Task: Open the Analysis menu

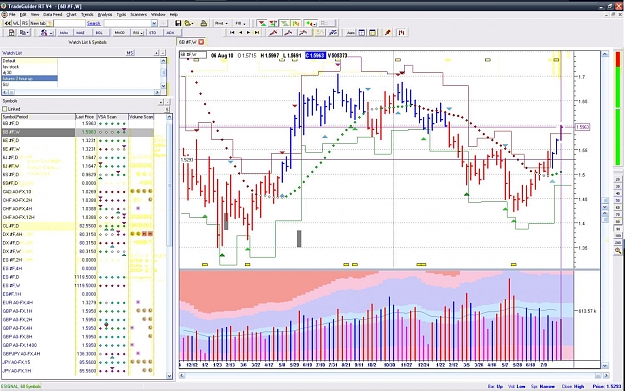Action: tap(105, 14)
